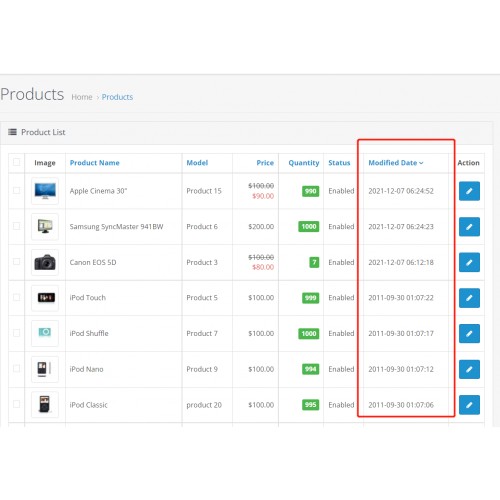Click the iPod Nano product name
500x500 pixels.
(86, 369)
